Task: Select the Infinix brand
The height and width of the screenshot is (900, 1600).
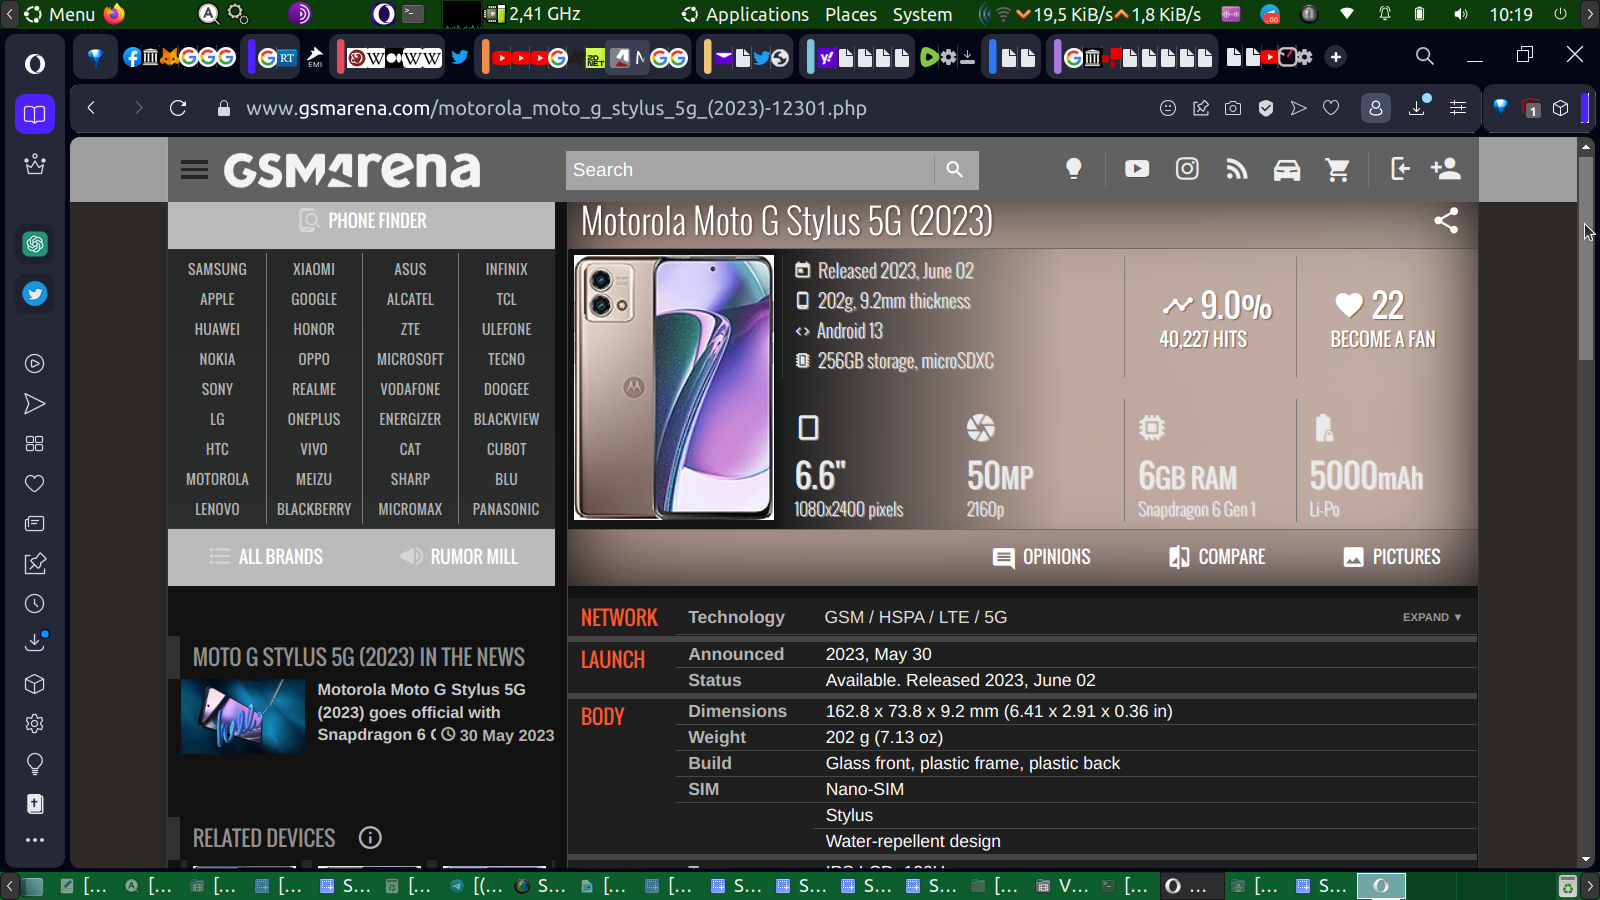Action: click(x=507, y=269)
